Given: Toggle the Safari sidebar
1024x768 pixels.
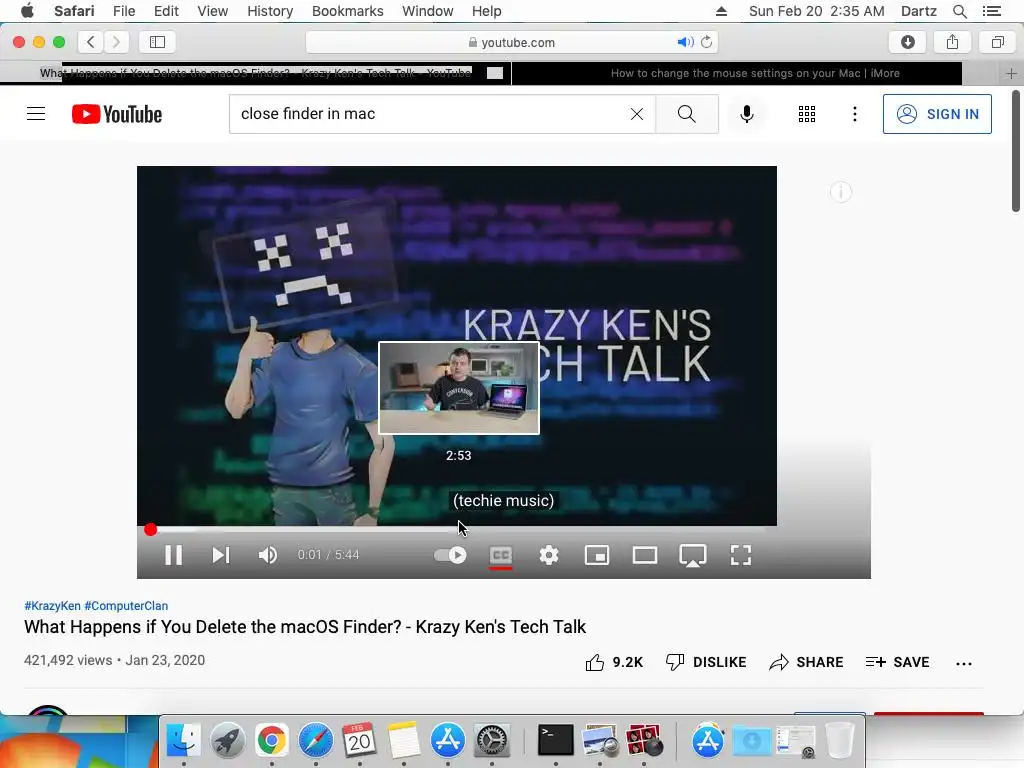Looking at the screenshot, I should (x=157, y=42).
